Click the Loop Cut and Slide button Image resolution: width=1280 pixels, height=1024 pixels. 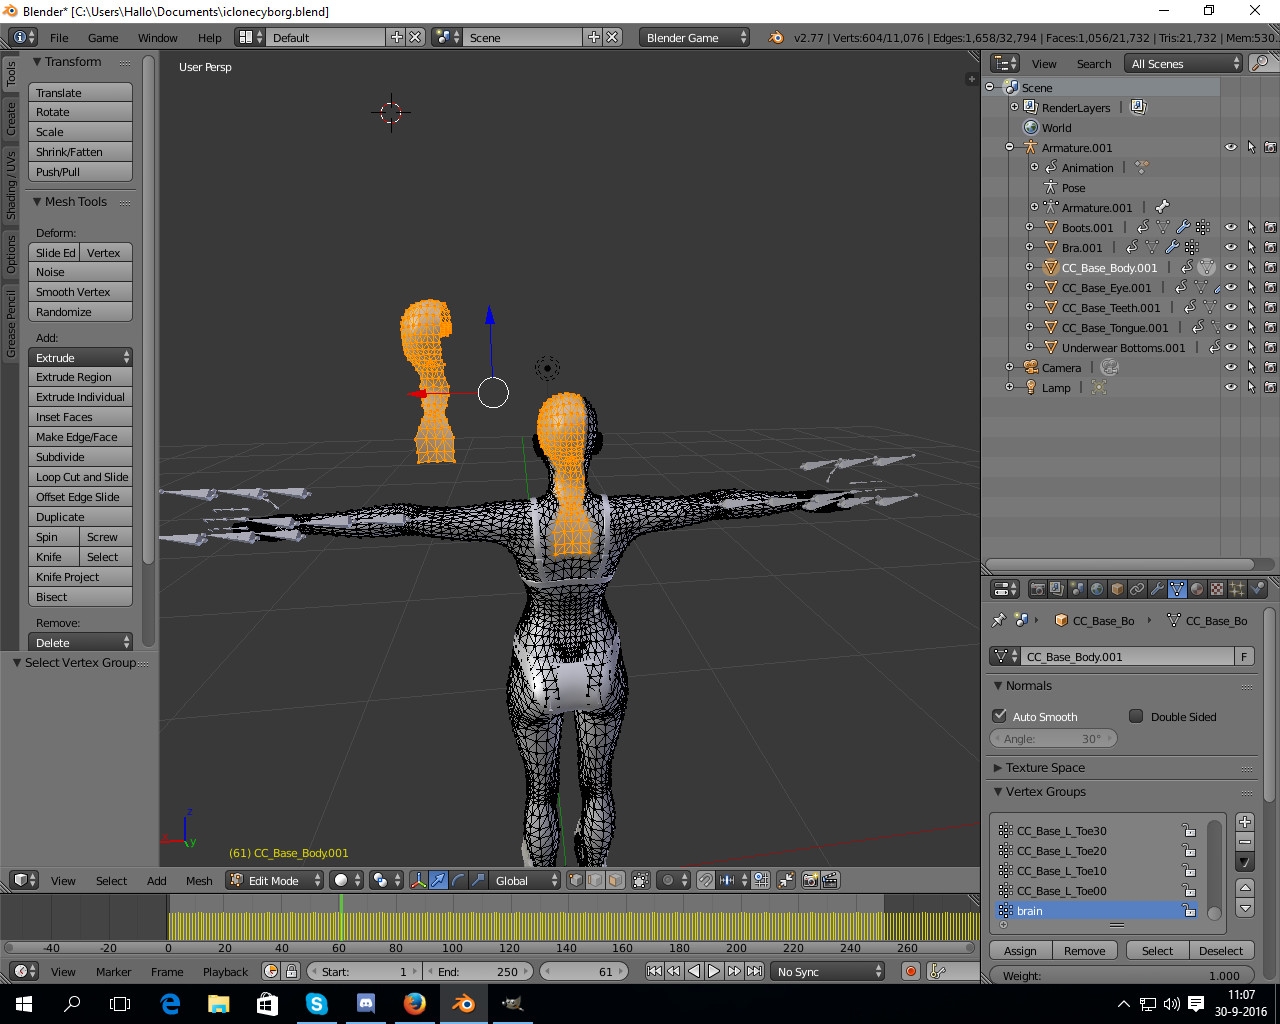[80, 477]
